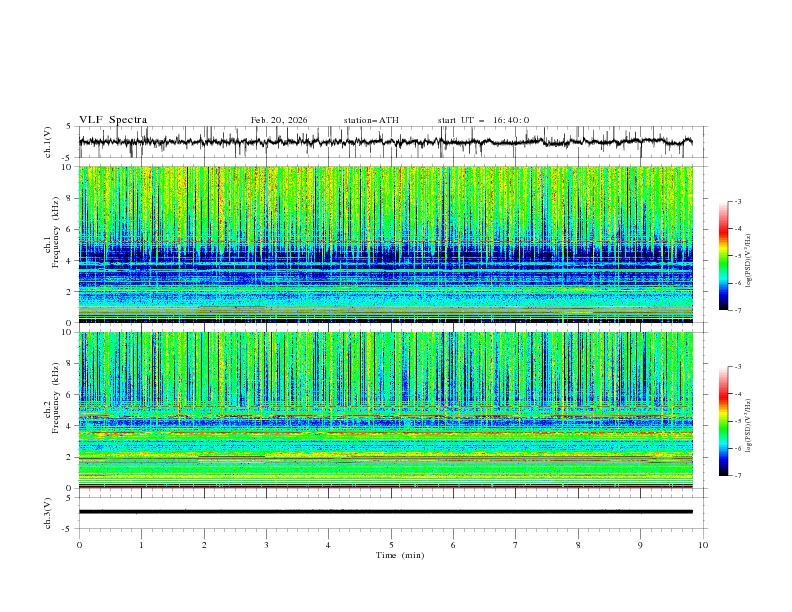Select the "ch.1(V)" axis label of top waveform

(x=48, y=142)
